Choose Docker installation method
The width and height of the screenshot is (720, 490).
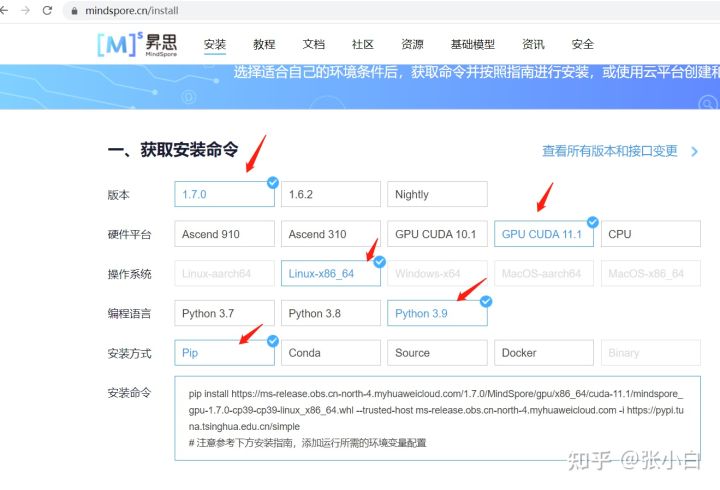(544, 353)
